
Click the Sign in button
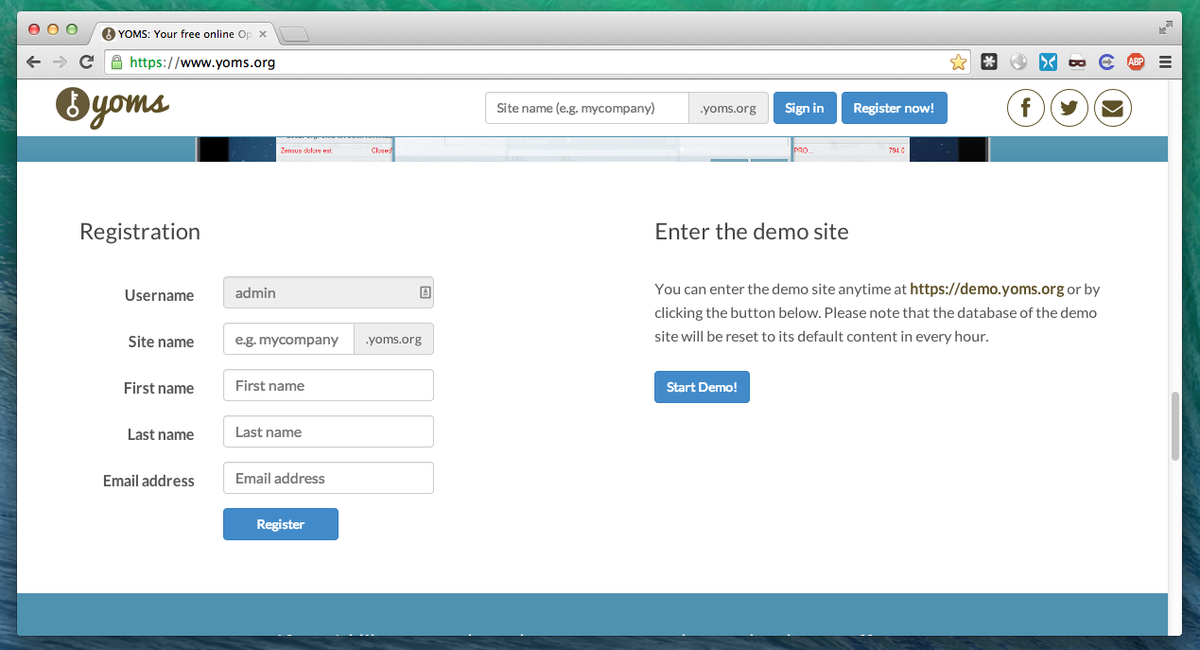pos(805,108)
